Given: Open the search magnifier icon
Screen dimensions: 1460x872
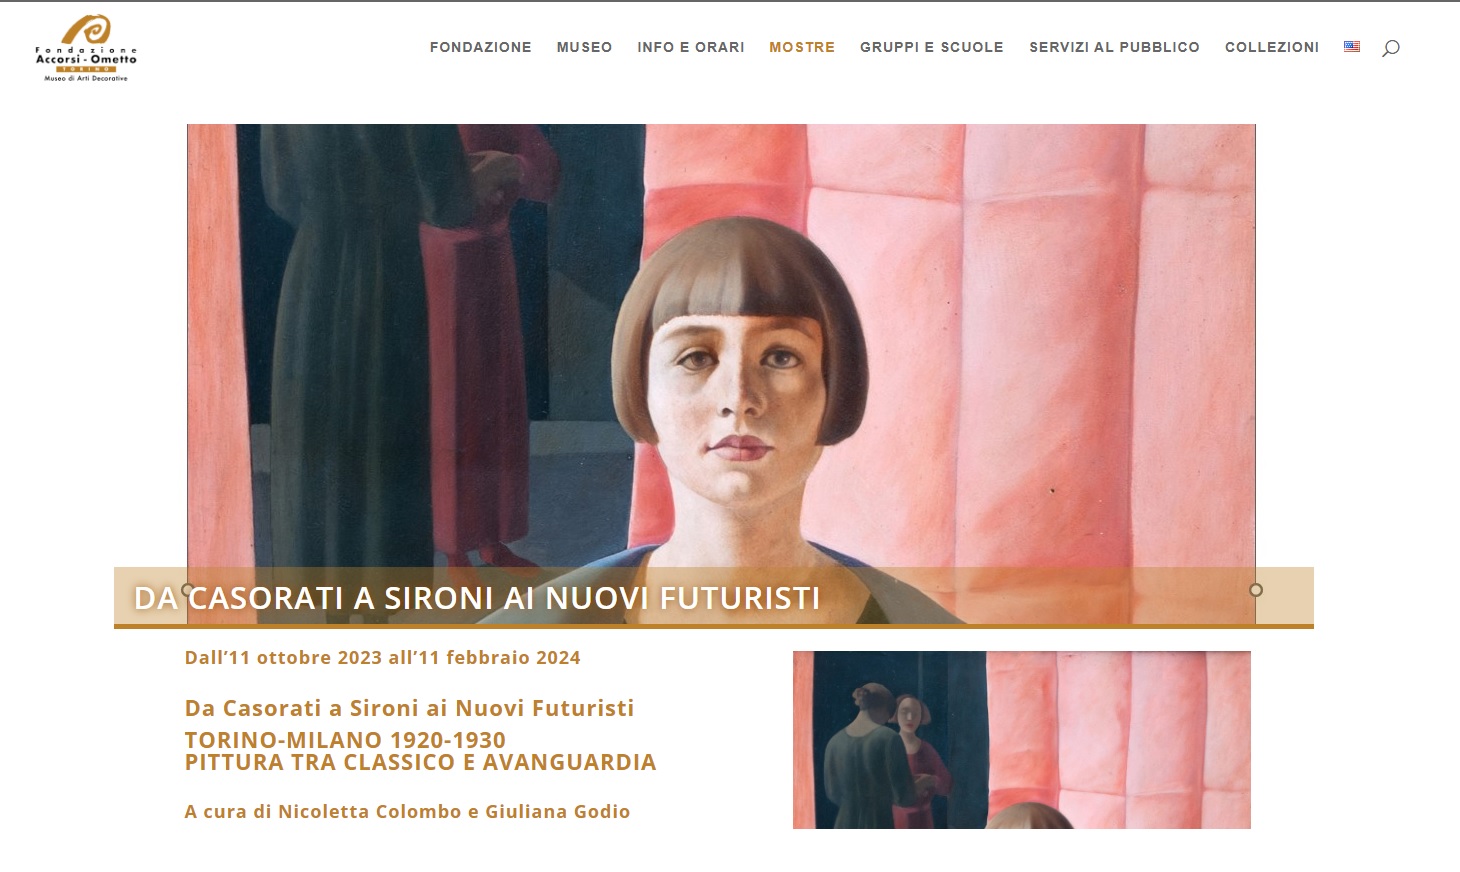Looking at the screenshot, I should point(1390,48).
